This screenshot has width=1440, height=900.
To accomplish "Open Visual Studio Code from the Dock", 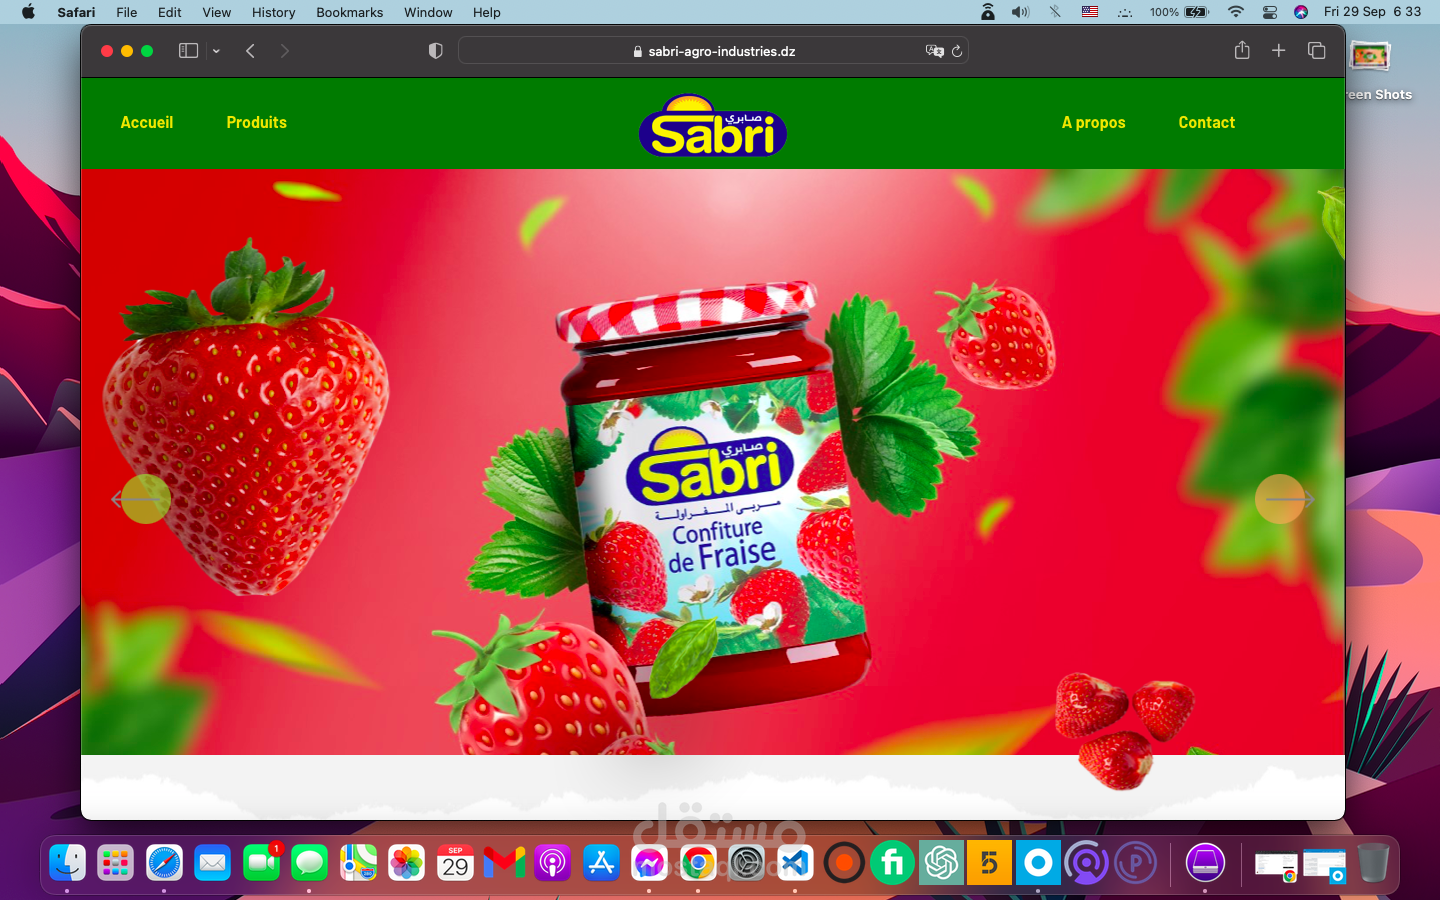I will click(795, 863).
